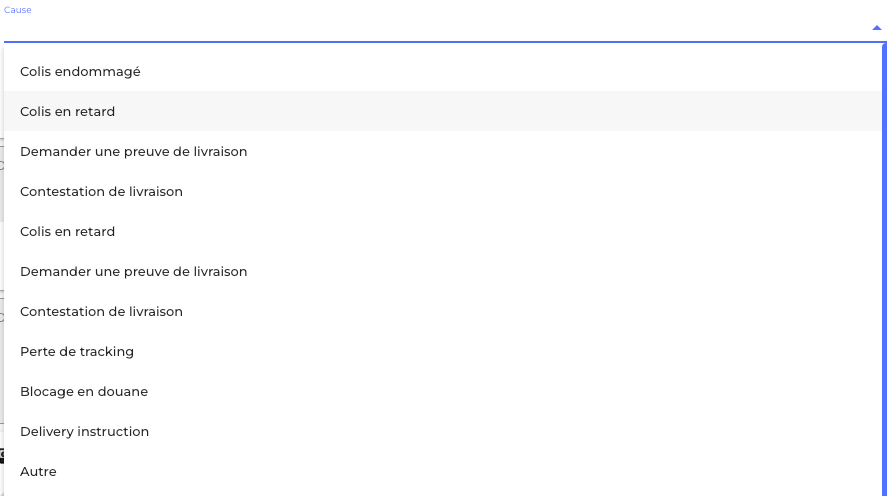
Task: Set the cause to tracking loss (Perte de tracking)
Action: click(77, 352)
